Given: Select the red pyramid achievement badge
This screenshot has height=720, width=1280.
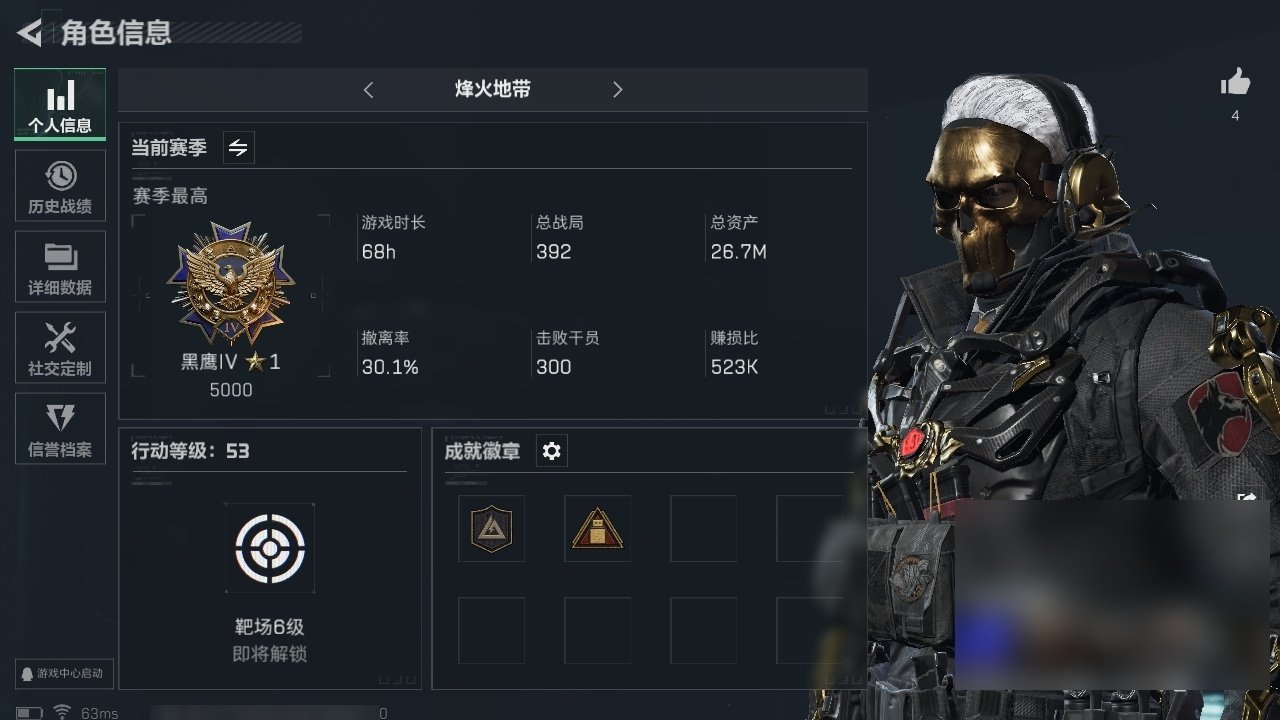Looking at the screenshot, I should [597, 529].
